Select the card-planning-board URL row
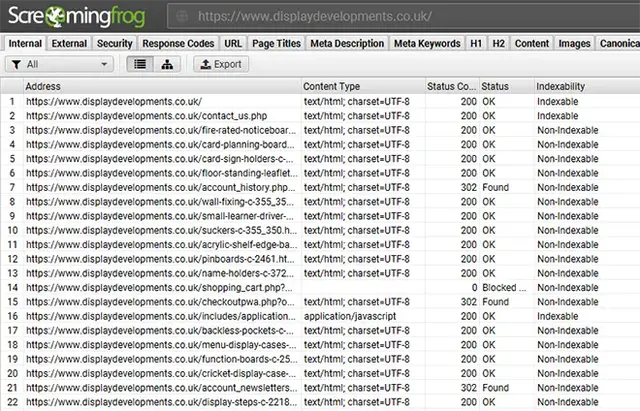 (x=160, y=144)
